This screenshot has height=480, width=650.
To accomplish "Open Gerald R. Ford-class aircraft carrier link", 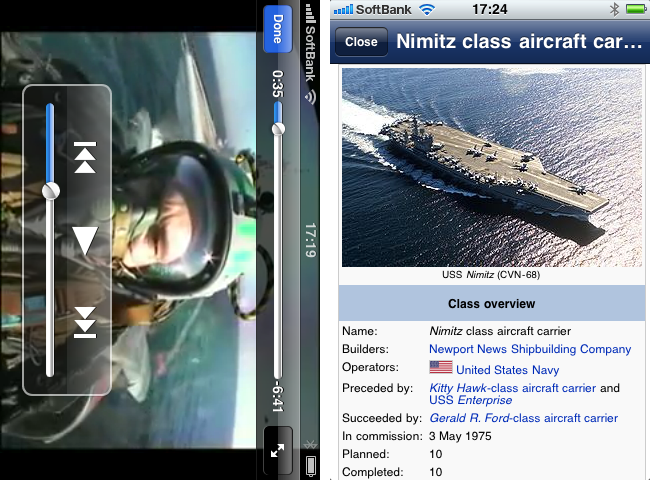I will click(x=524, y=418).
